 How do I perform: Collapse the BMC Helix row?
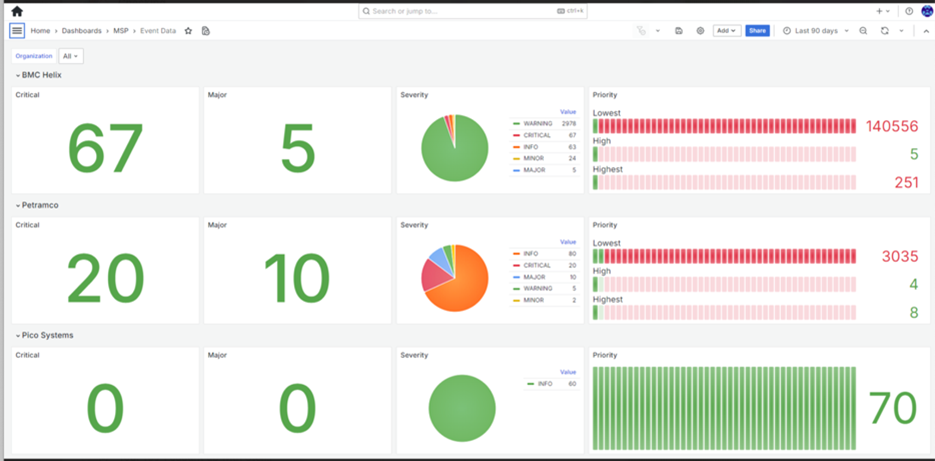pyautogui.click(x=39, y=75)
